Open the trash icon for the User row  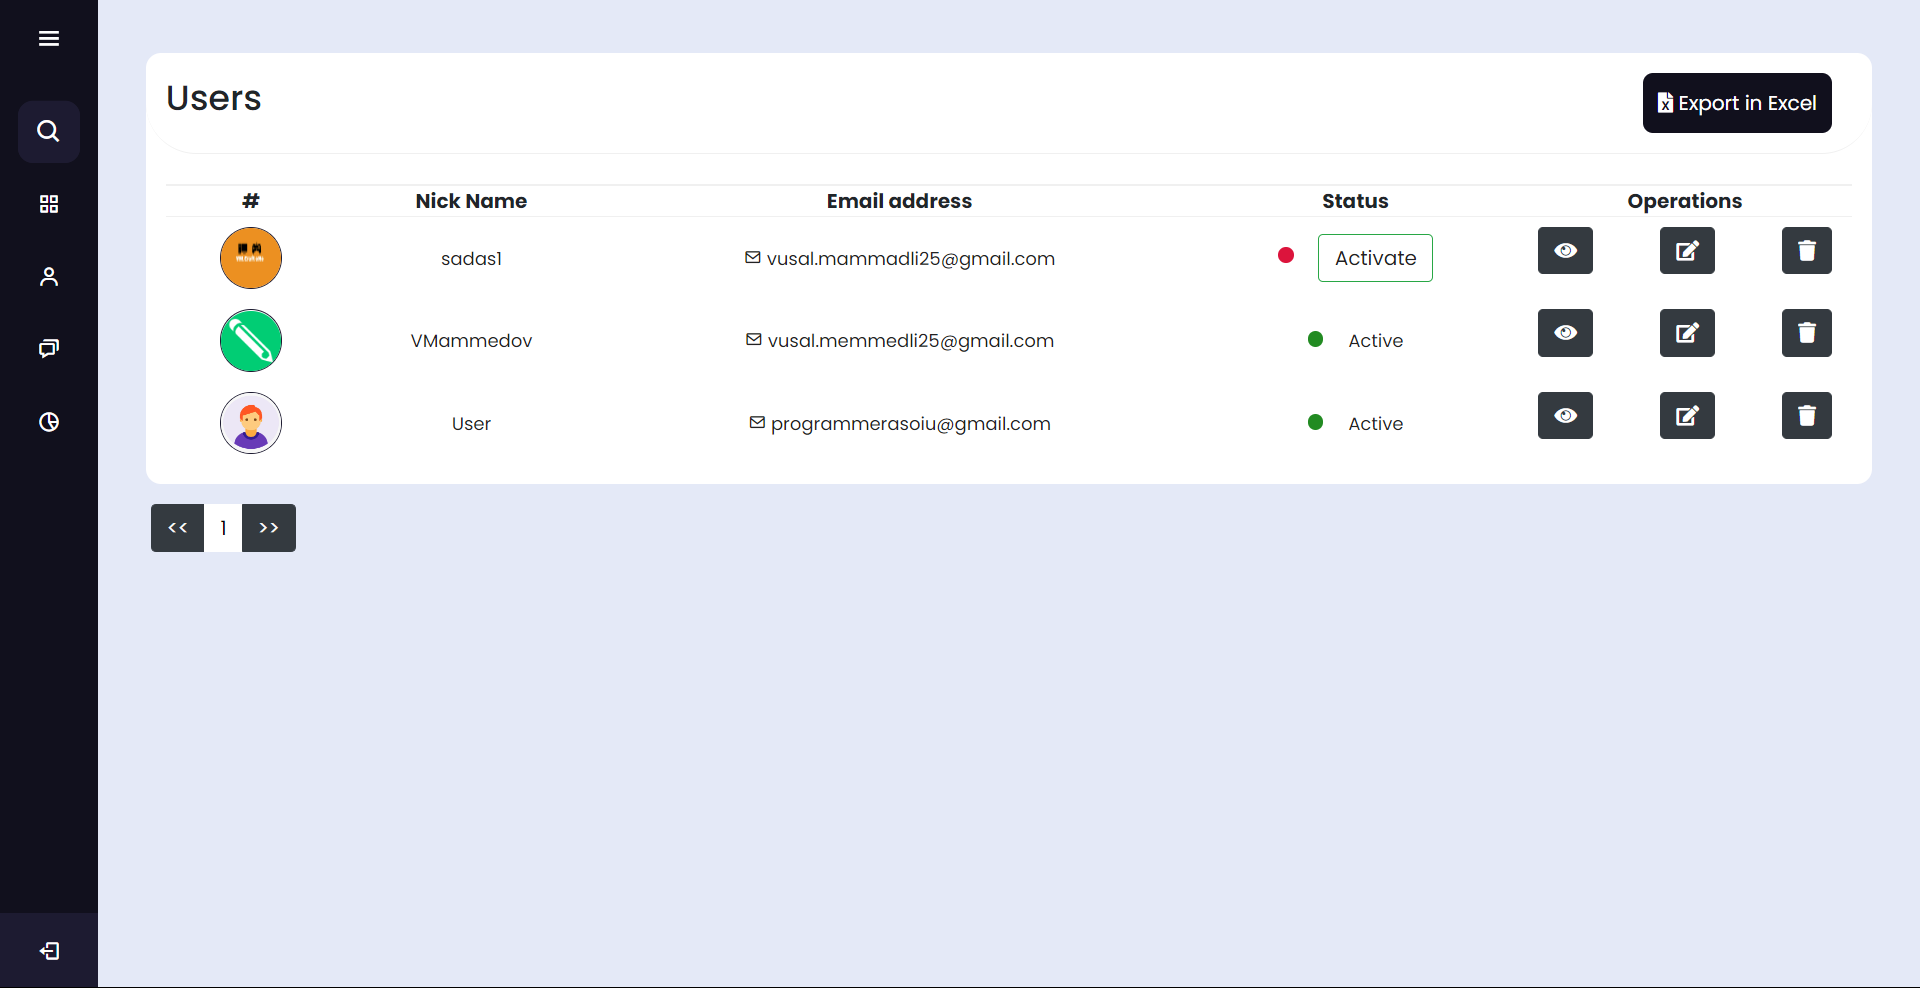tap(1806, 415)
